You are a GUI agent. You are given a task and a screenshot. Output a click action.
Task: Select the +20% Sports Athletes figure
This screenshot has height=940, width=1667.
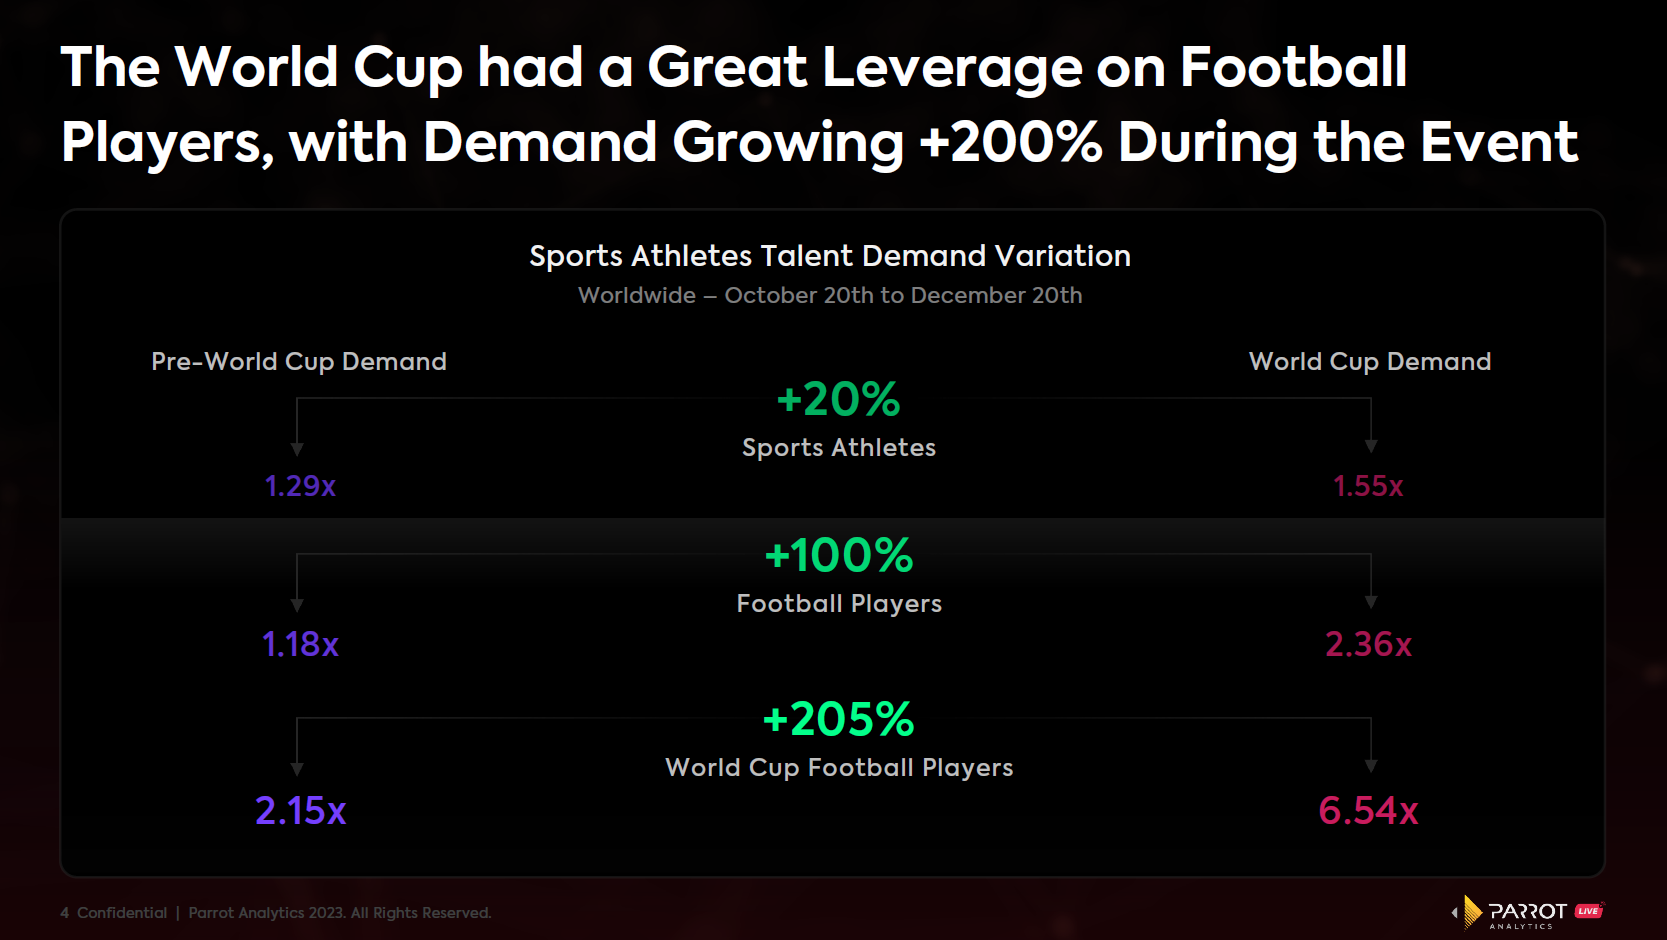(838, 400)
